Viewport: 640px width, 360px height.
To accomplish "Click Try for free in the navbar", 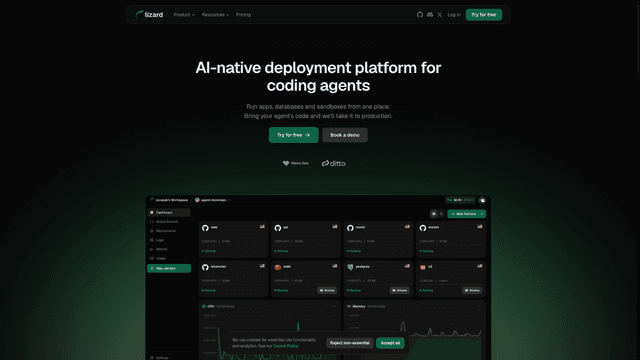I will tap(484, 15).
